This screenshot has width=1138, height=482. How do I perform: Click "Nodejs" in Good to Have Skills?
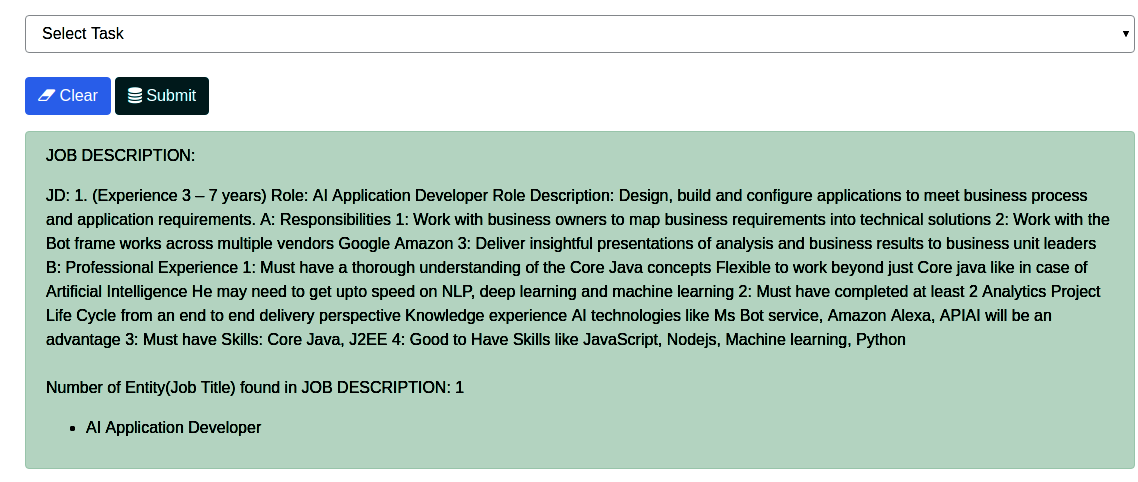coord(692,340)
